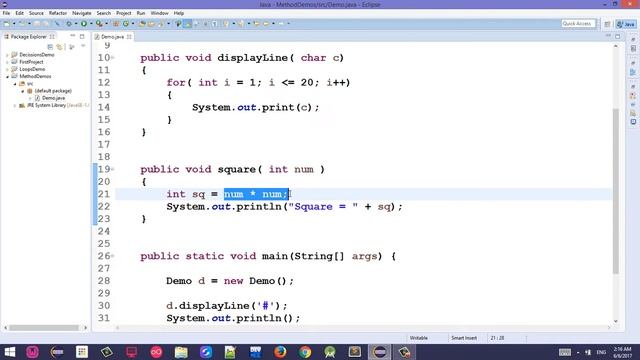Maximize the Package Explorer view
This screenshot has height=360, width=640.
click(x=82, y=36)
